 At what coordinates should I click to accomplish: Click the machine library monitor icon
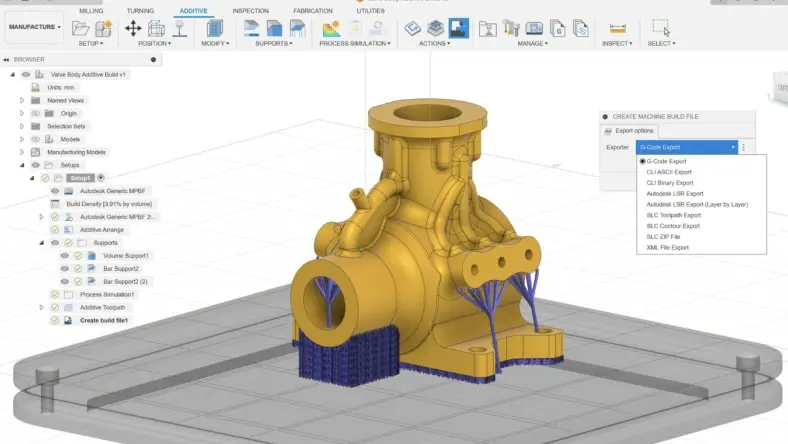[x=534, y=29]
